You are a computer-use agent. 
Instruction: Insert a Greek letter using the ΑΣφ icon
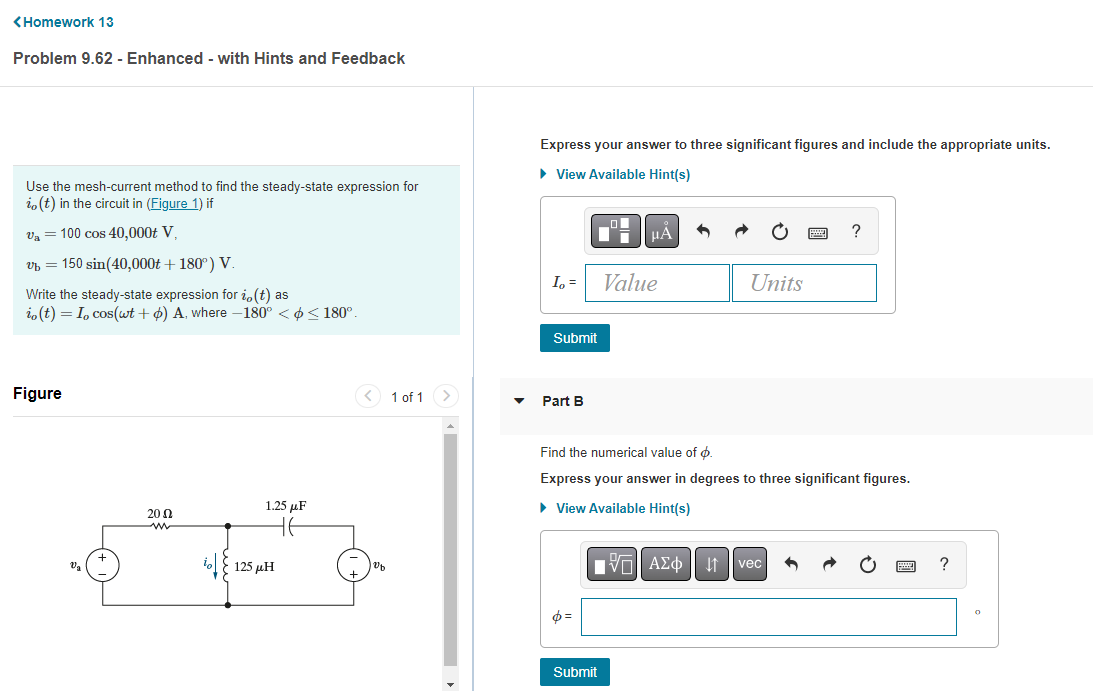coord(665,563)
